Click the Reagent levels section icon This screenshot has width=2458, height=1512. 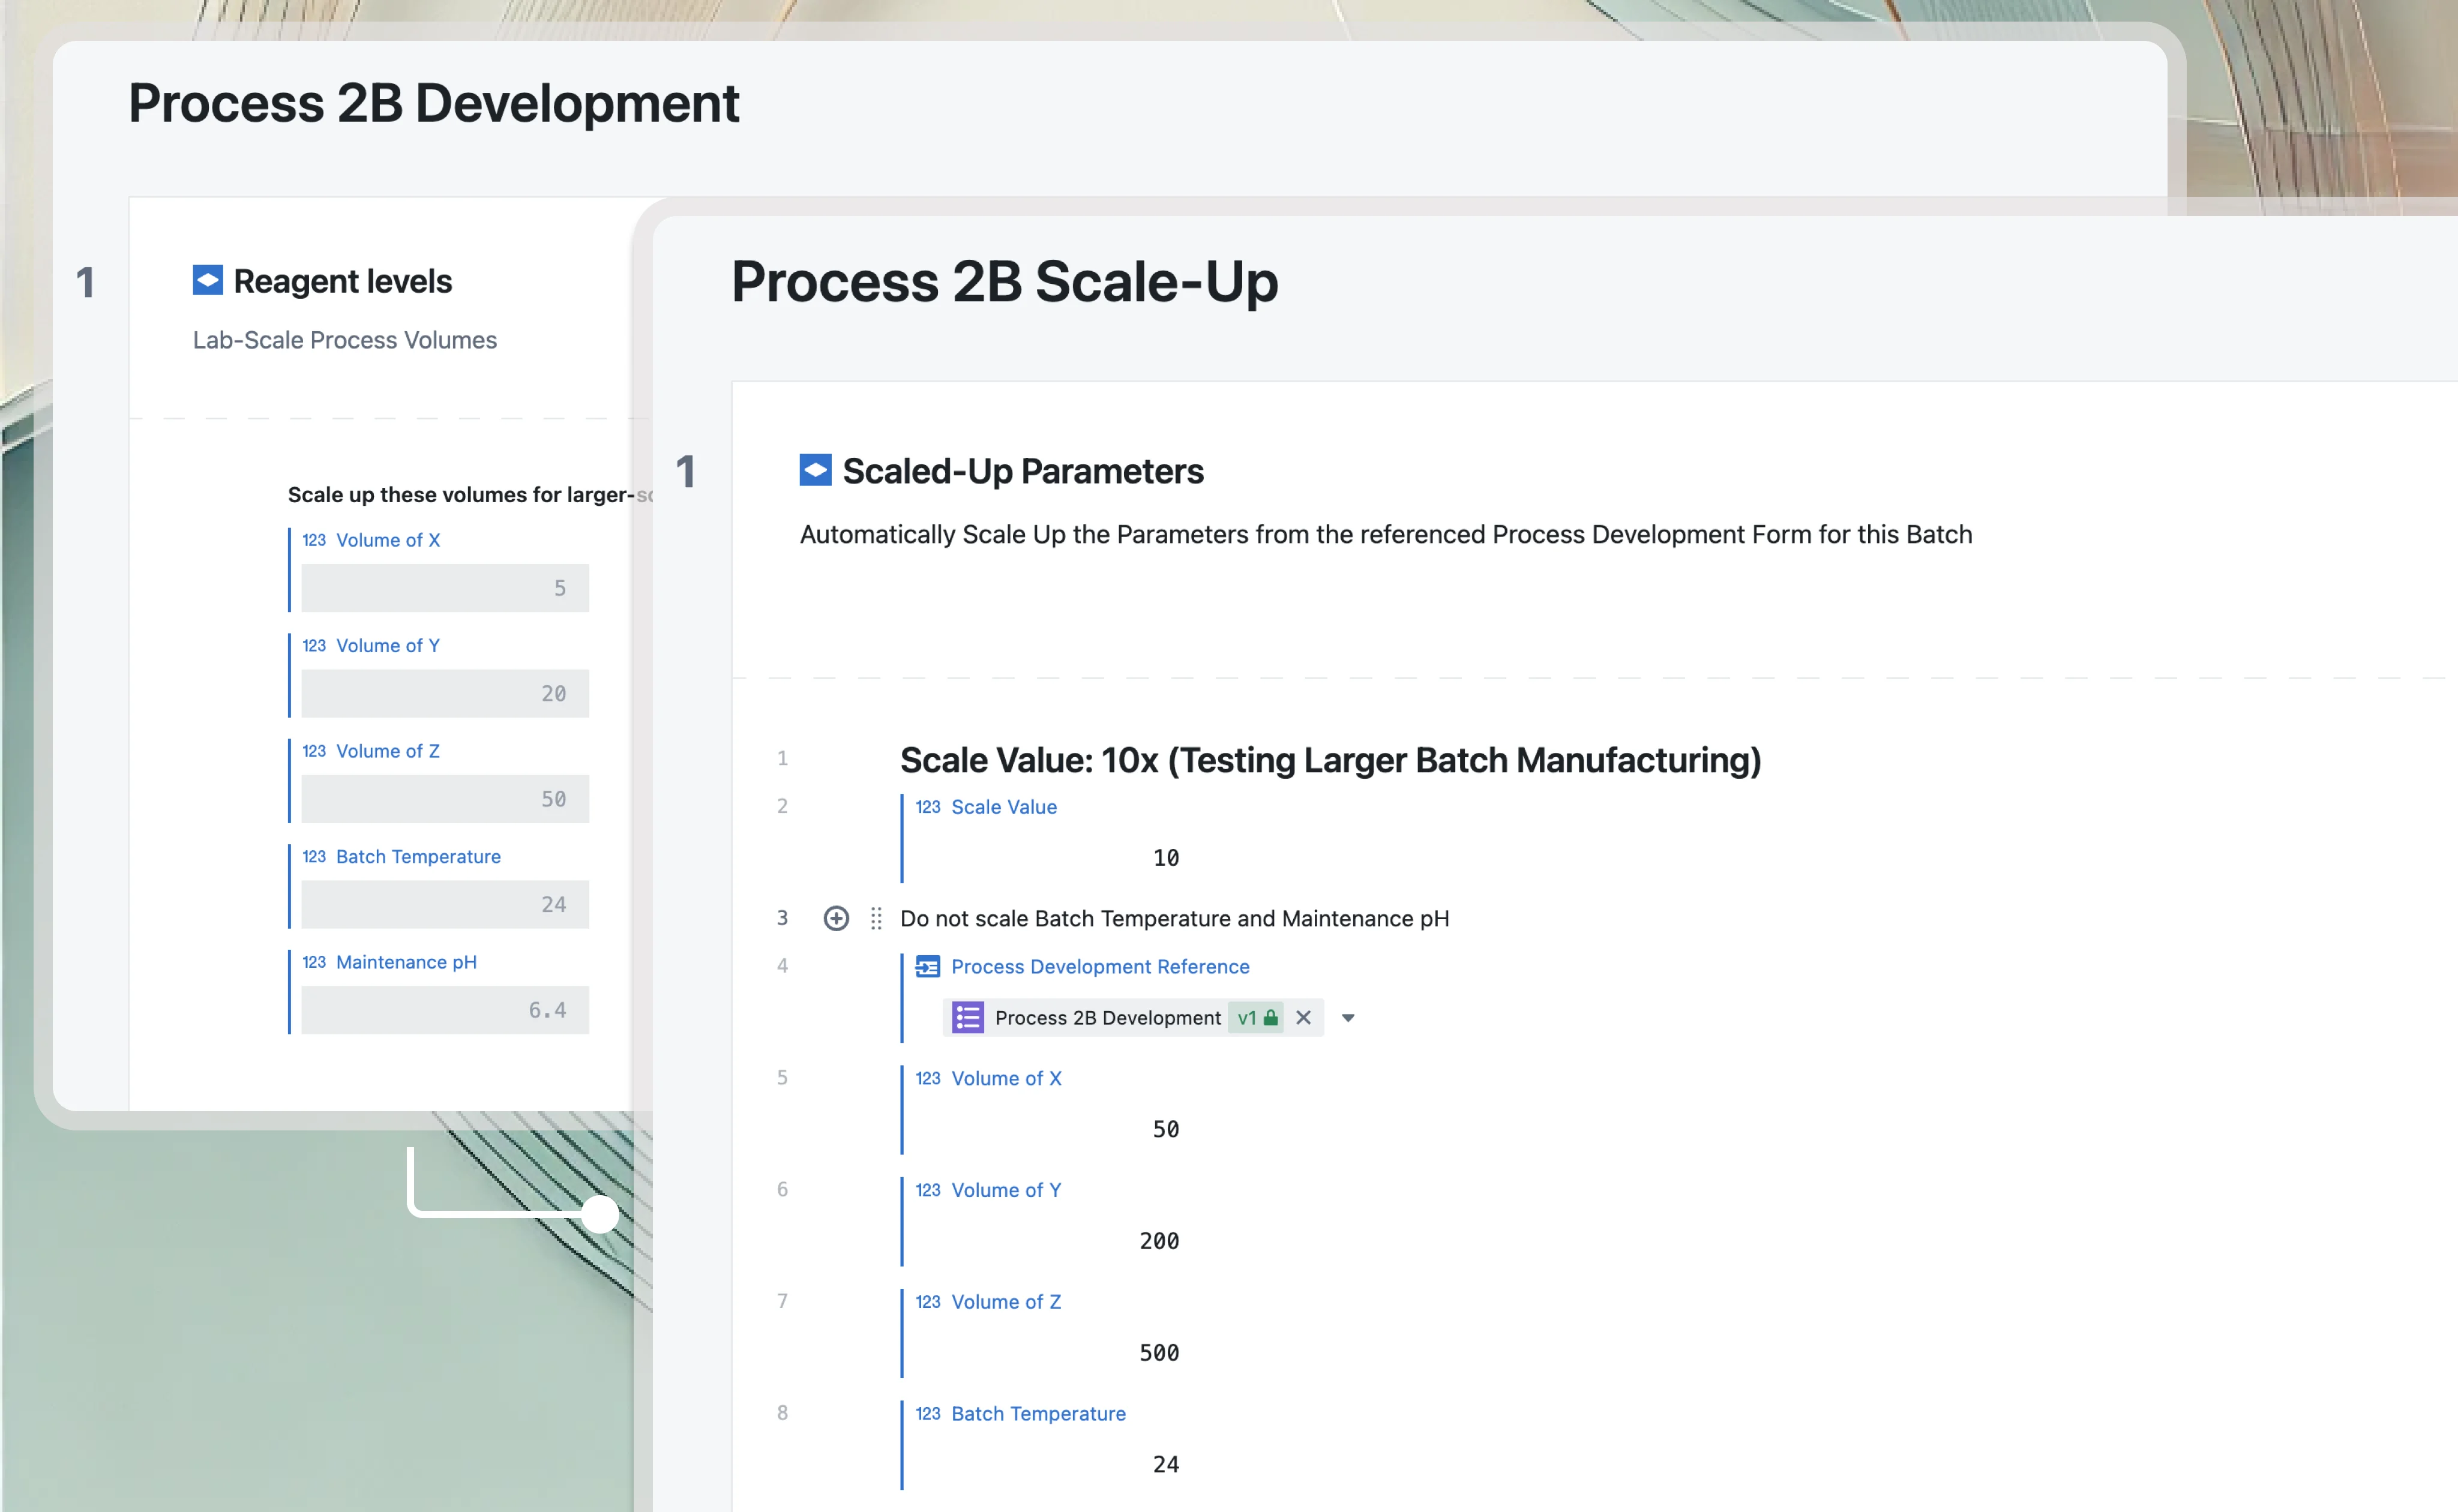(208, 280)
